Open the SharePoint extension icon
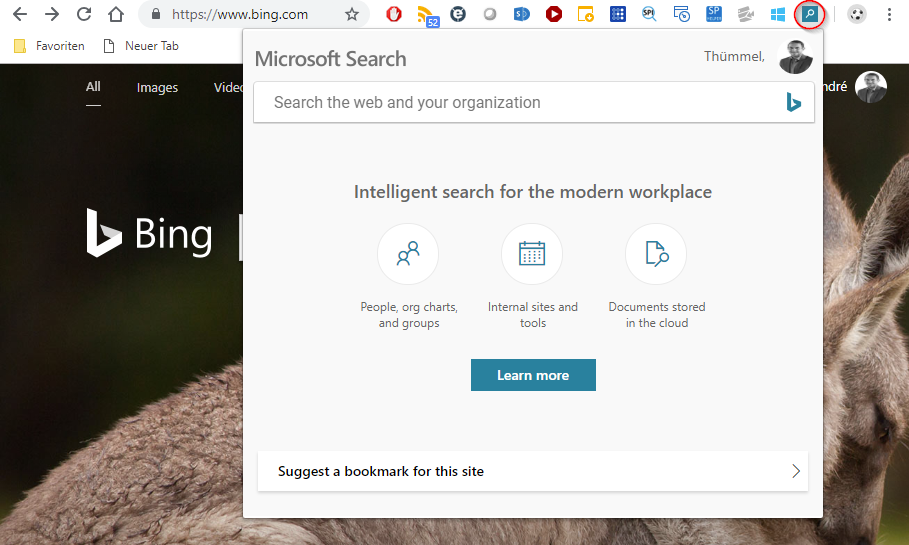This screenshot has width=909, height=545. [x=522, y=14]
